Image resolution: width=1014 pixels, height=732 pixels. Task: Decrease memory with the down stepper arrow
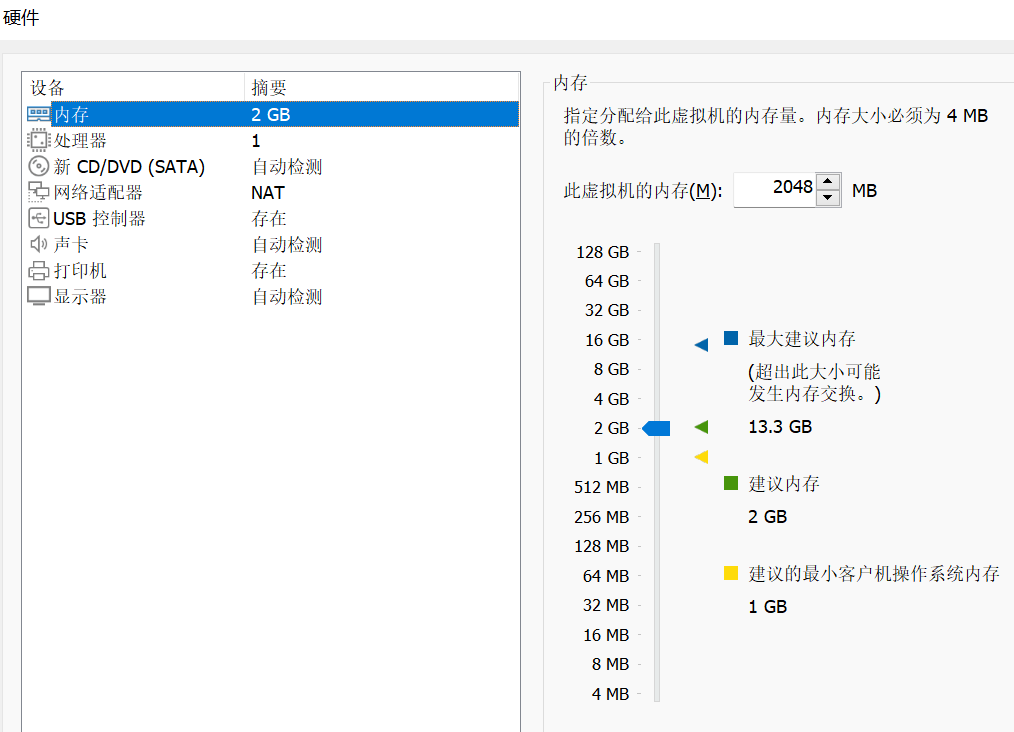(x=828, y=198)
